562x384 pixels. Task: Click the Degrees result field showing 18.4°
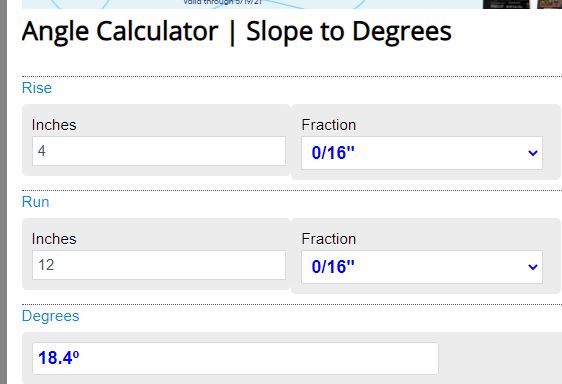(235, 359)
